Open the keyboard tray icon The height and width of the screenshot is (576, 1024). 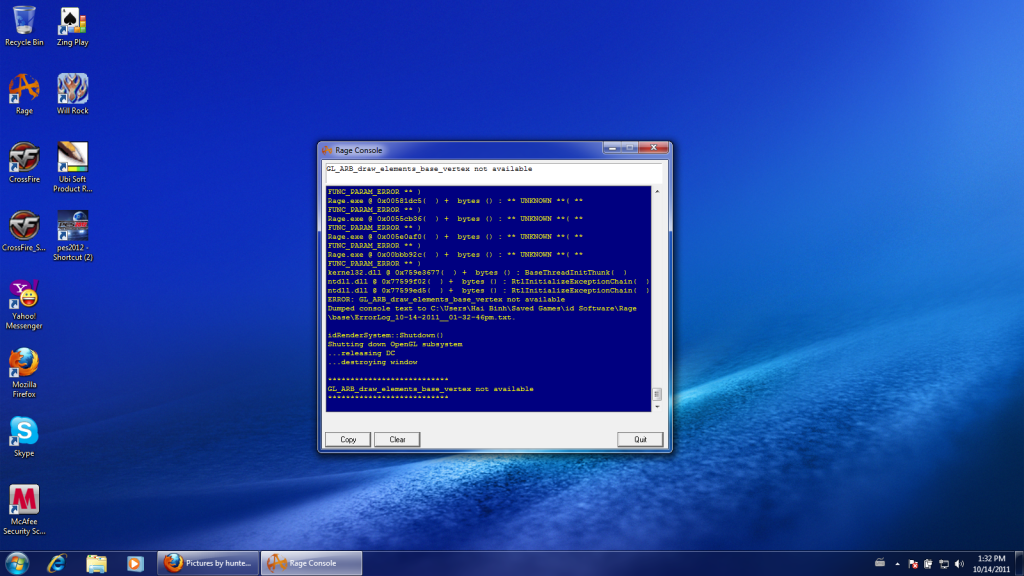tap(880, 563)
